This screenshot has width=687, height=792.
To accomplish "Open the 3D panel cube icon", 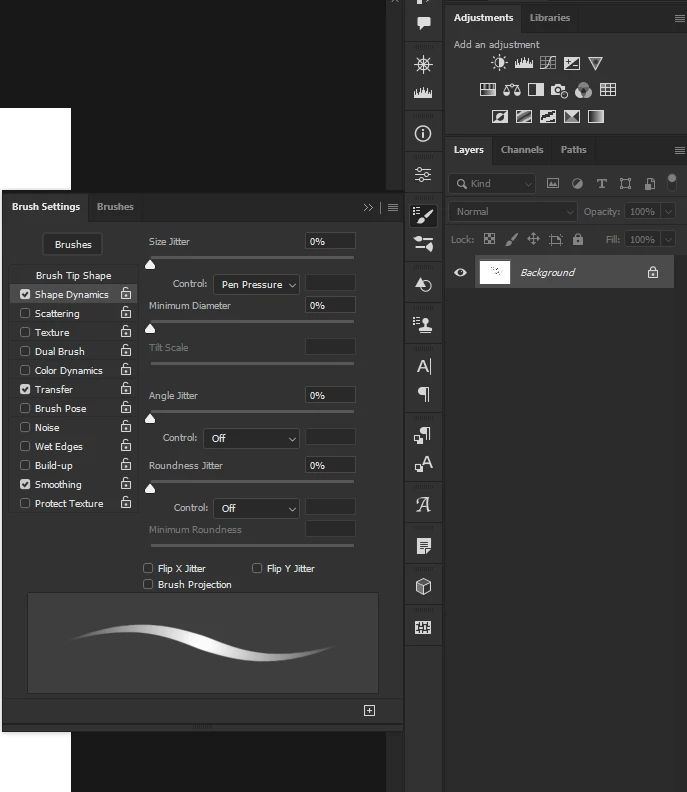I will (423, 586).
